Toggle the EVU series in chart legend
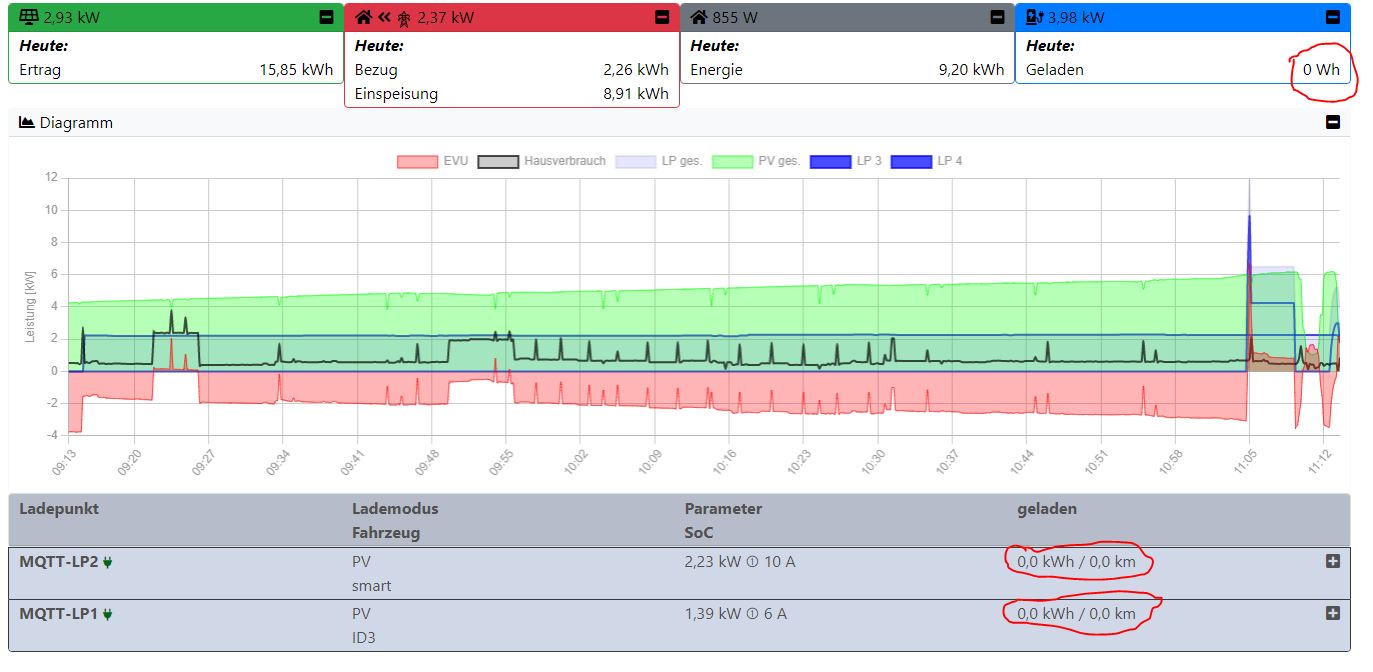 pos(417,161)
